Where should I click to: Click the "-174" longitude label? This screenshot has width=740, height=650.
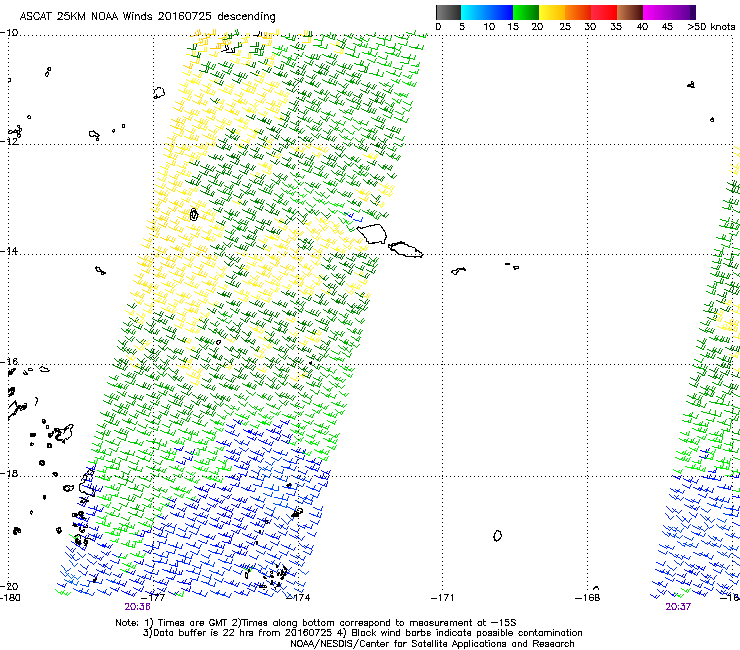coord(298,597)
